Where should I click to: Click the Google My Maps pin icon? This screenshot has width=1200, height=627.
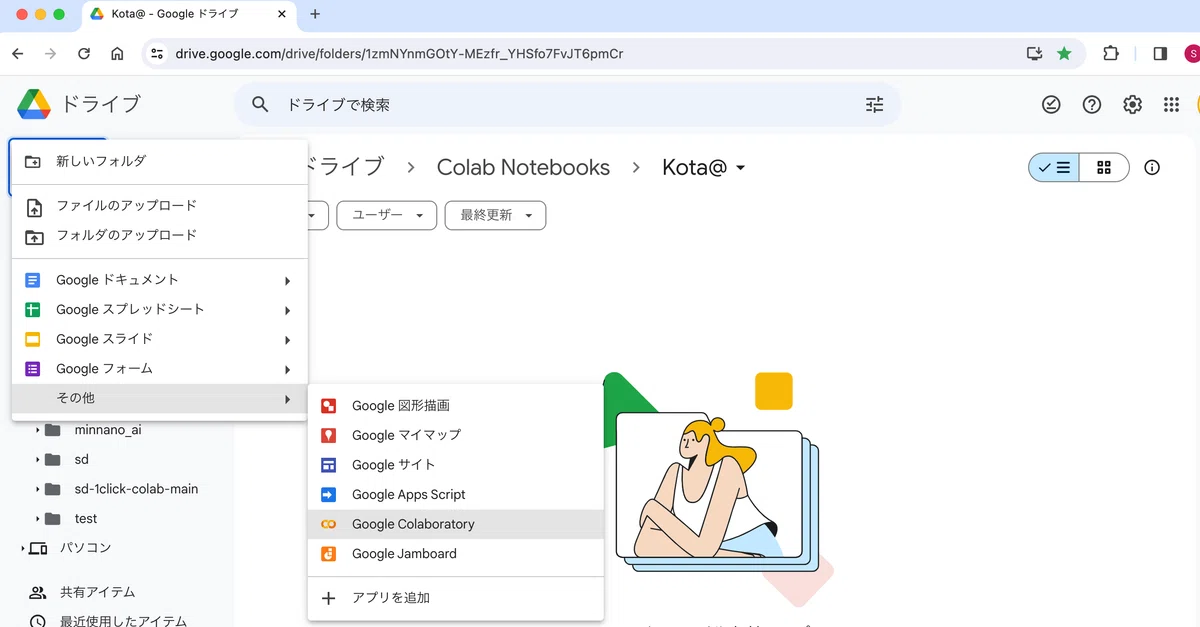328,435
